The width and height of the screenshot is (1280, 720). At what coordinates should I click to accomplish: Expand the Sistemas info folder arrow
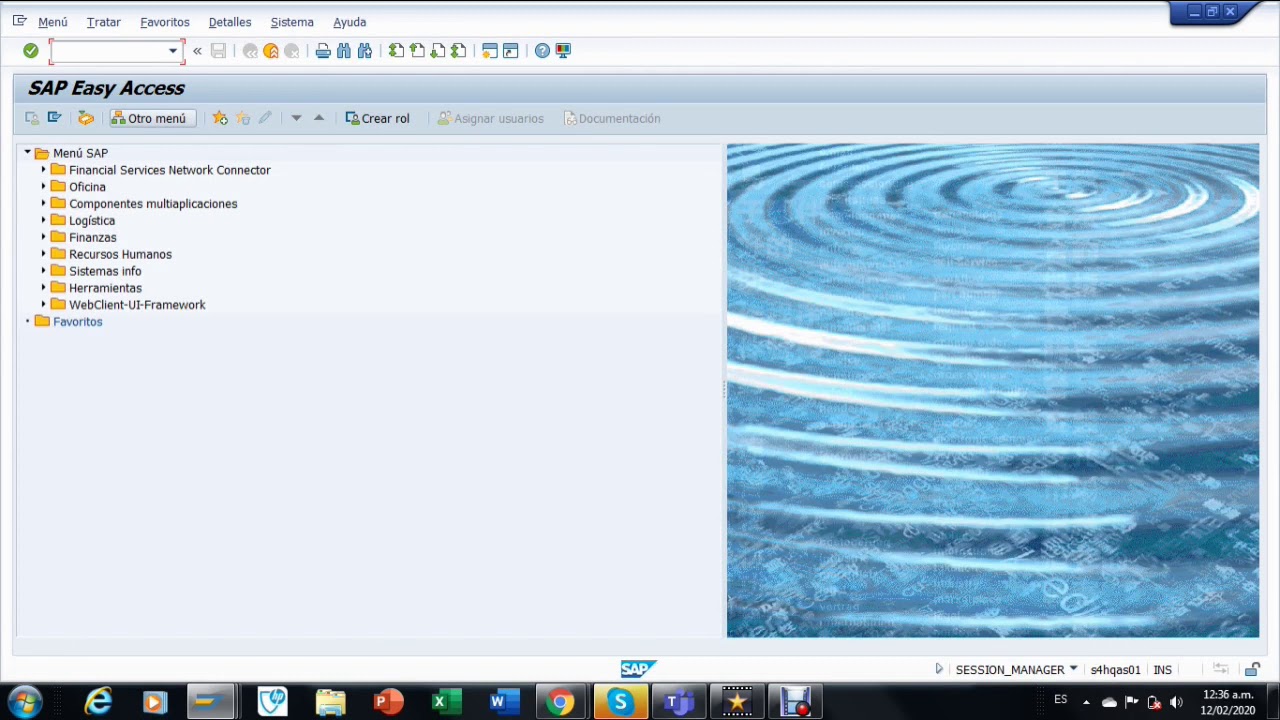tap(44, 271)
